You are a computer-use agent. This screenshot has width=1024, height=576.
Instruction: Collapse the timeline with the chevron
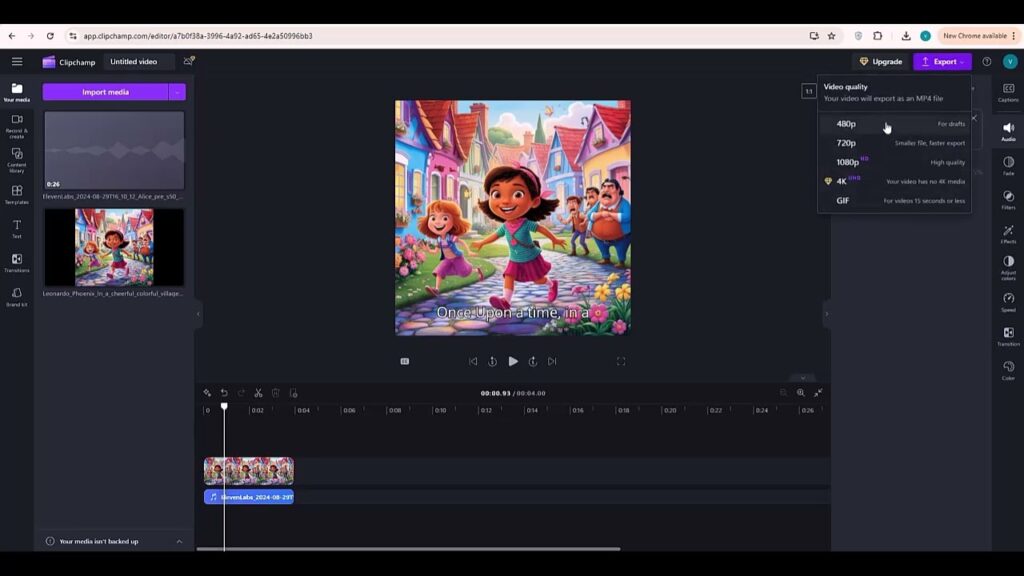pos(803,378)
